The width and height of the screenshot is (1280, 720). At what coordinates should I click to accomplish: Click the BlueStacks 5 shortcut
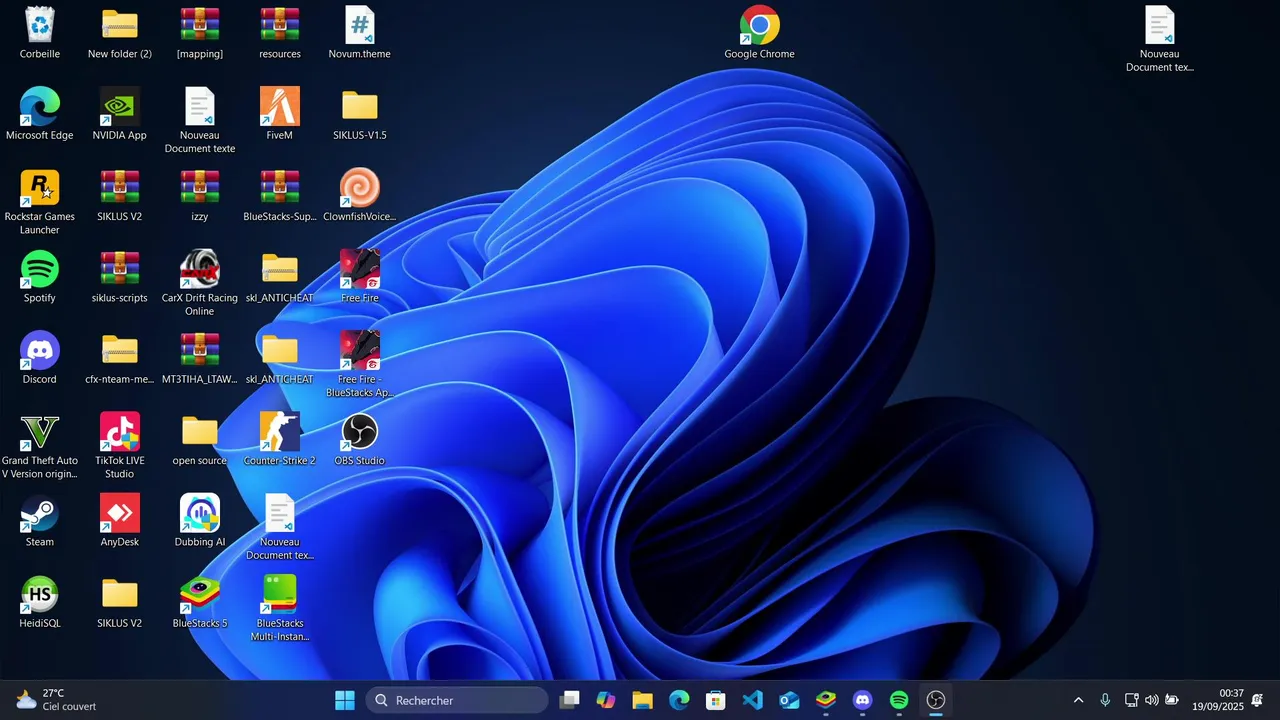click(x=200, y=594)
